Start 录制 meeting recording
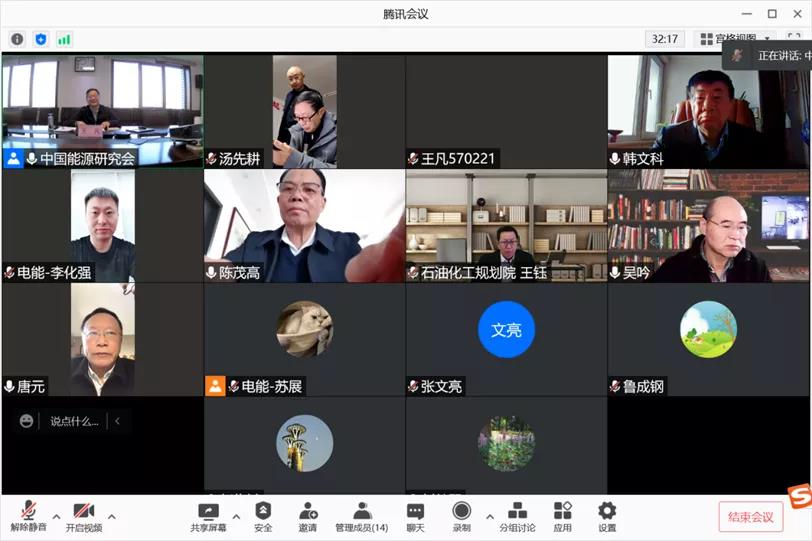Image resolution: width=812 pixels, height=541 pixels. pos(462,516)
